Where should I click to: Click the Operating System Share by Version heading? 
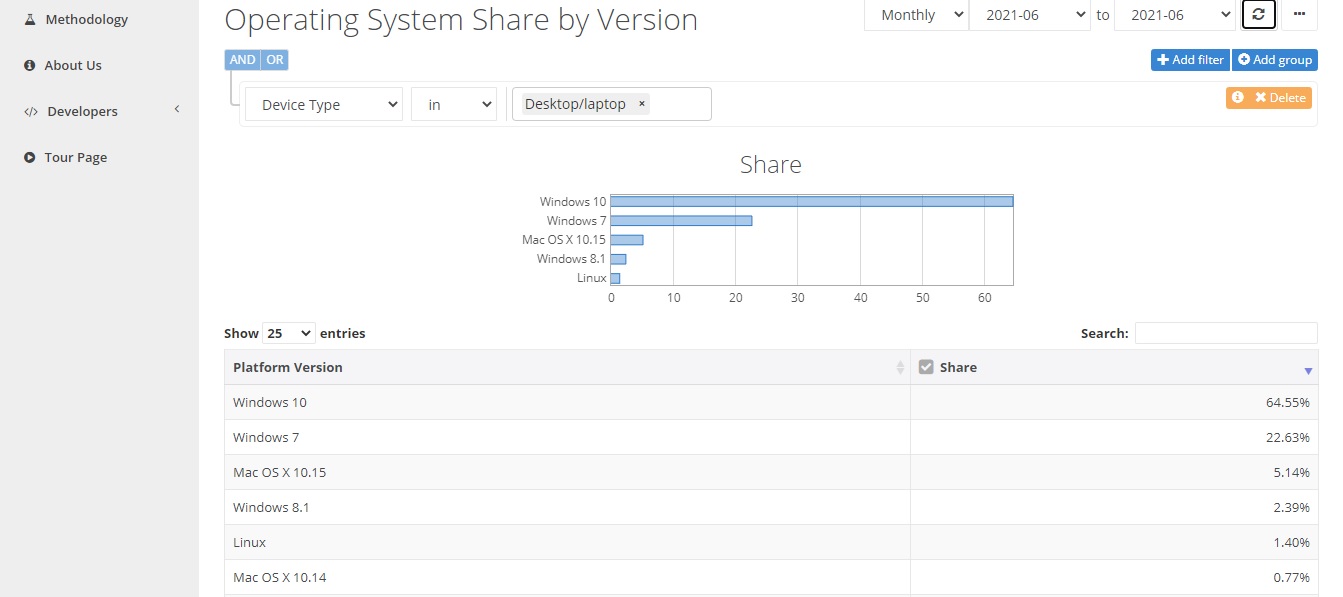pyautogui.click(x=461, y=20)
